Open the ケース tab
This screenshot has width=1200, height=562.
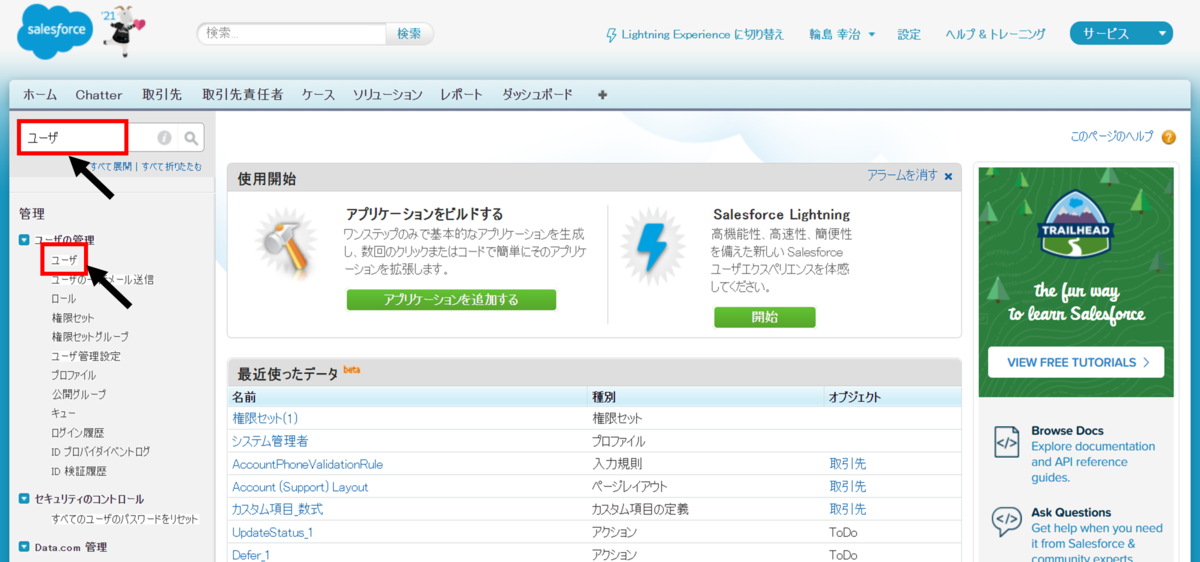coord(318,95)
